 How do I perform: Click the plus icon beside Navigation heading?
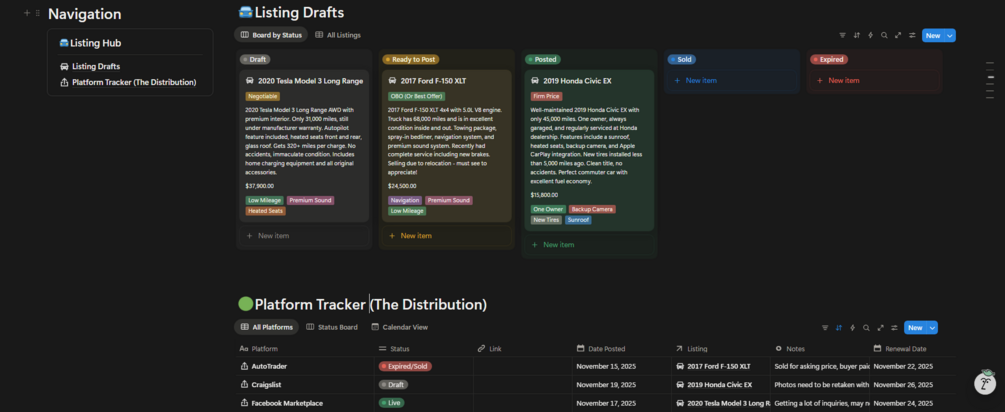click(27, 13)
